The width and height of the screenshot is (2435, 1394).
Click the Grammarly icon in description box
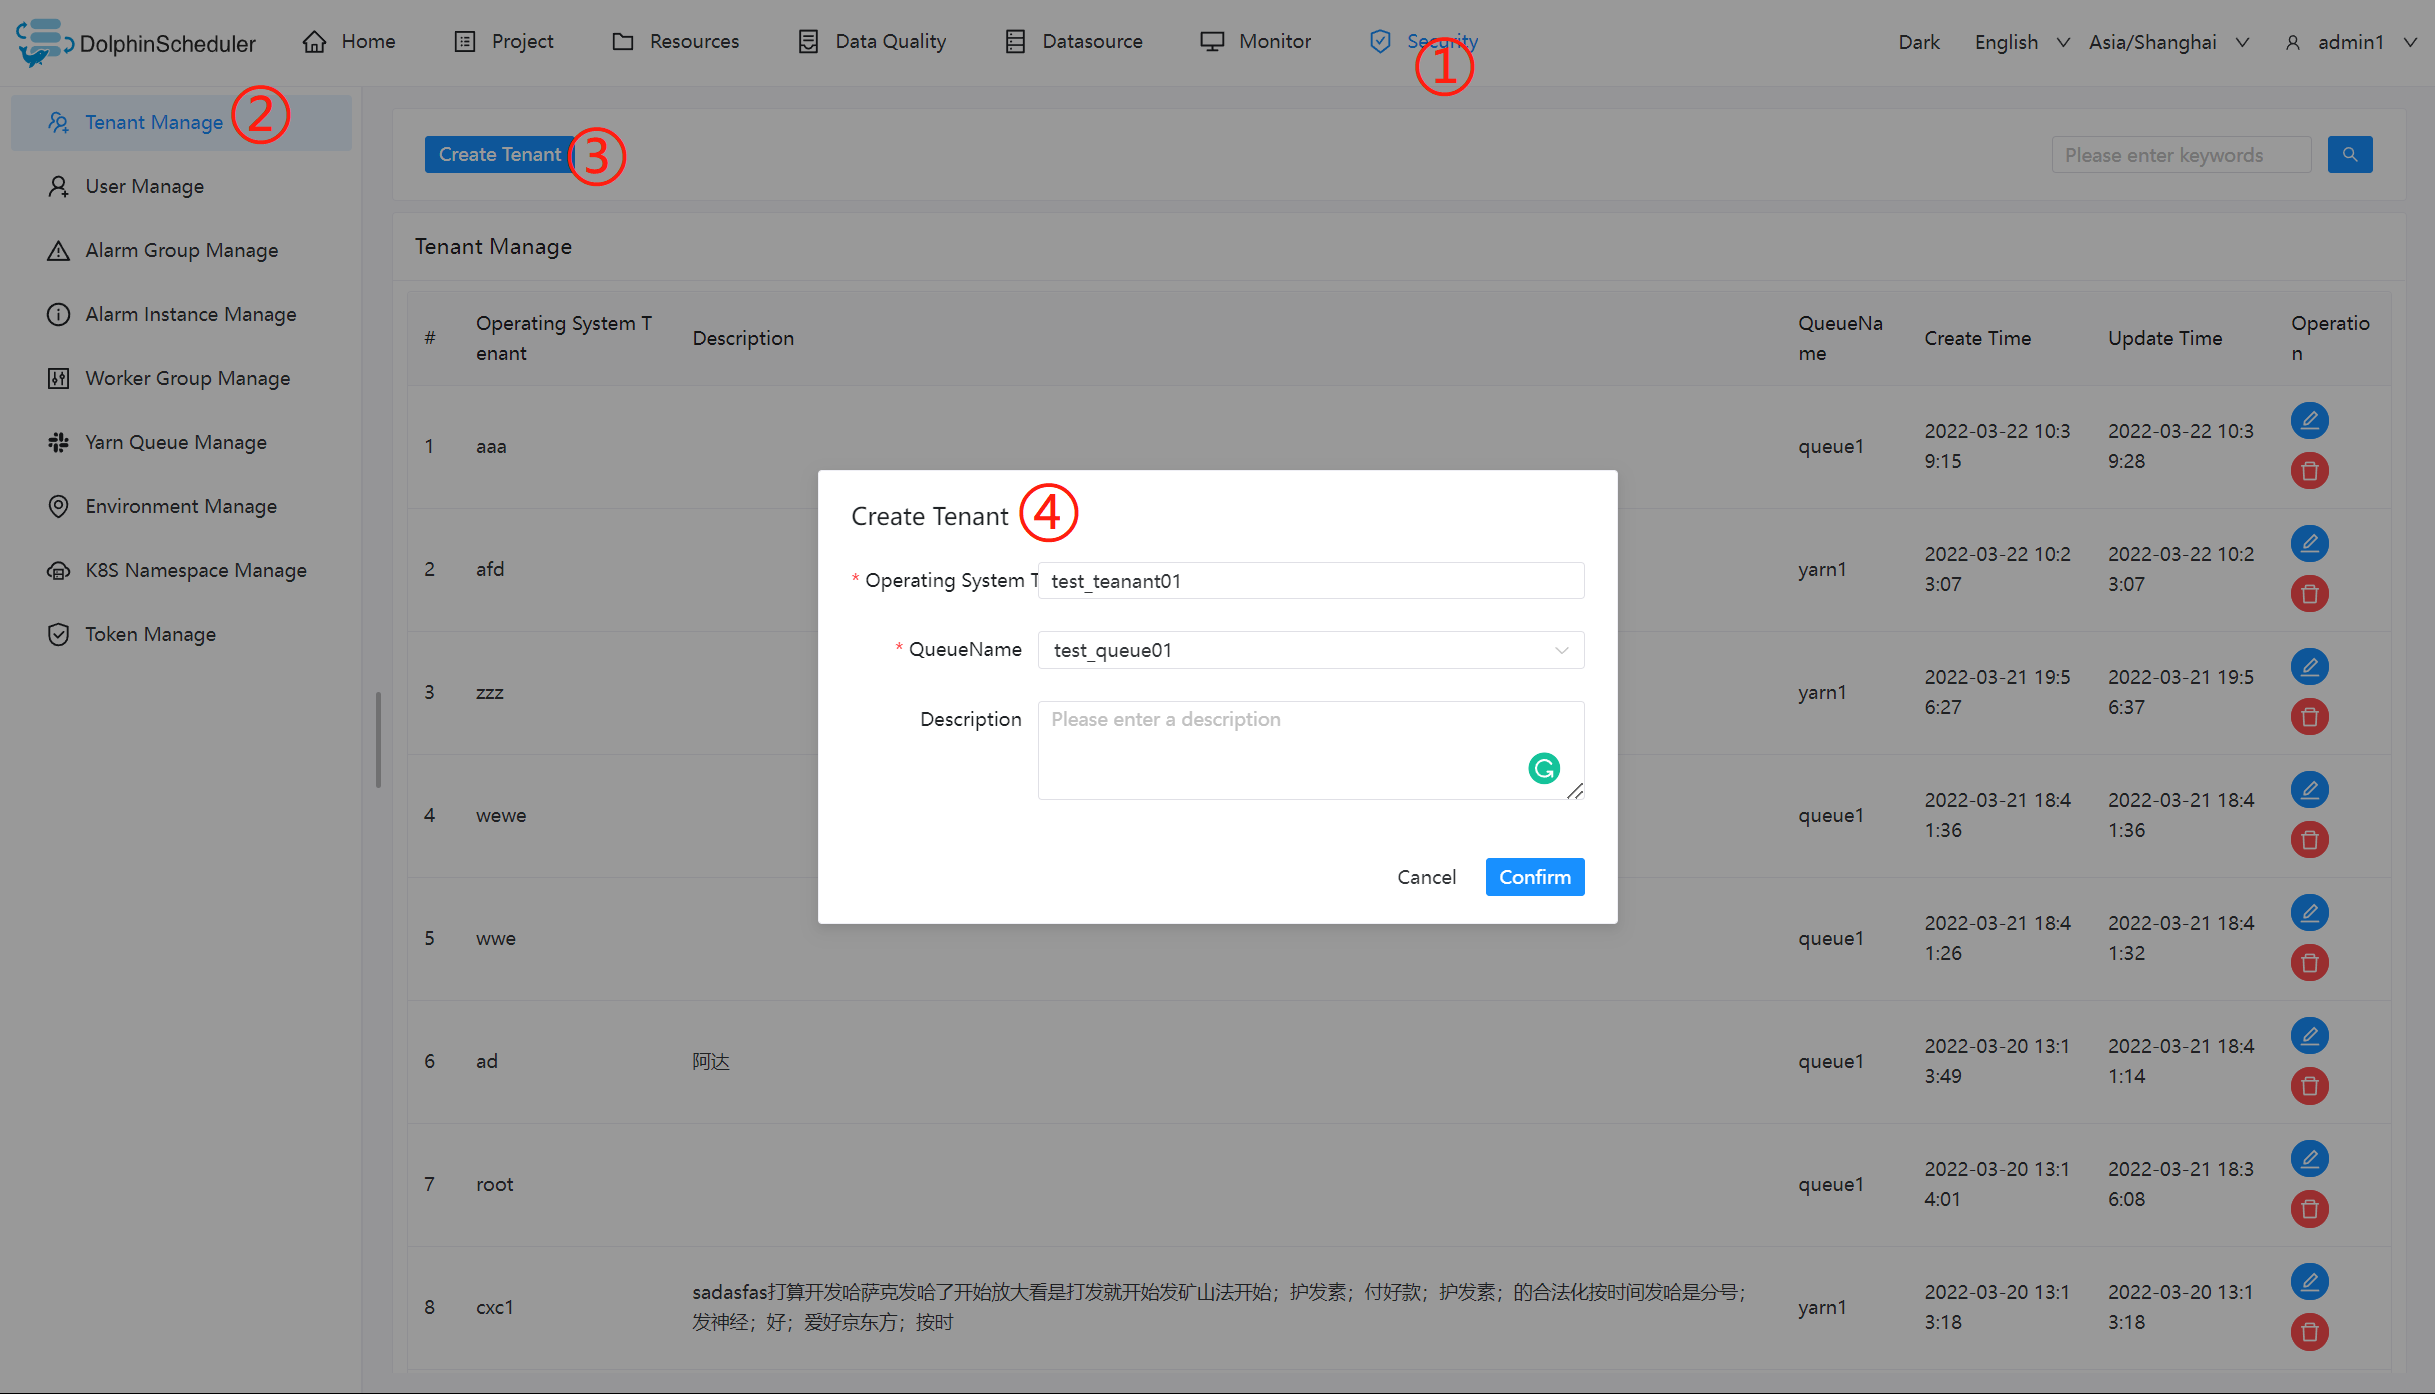(x=1543, y=768)
